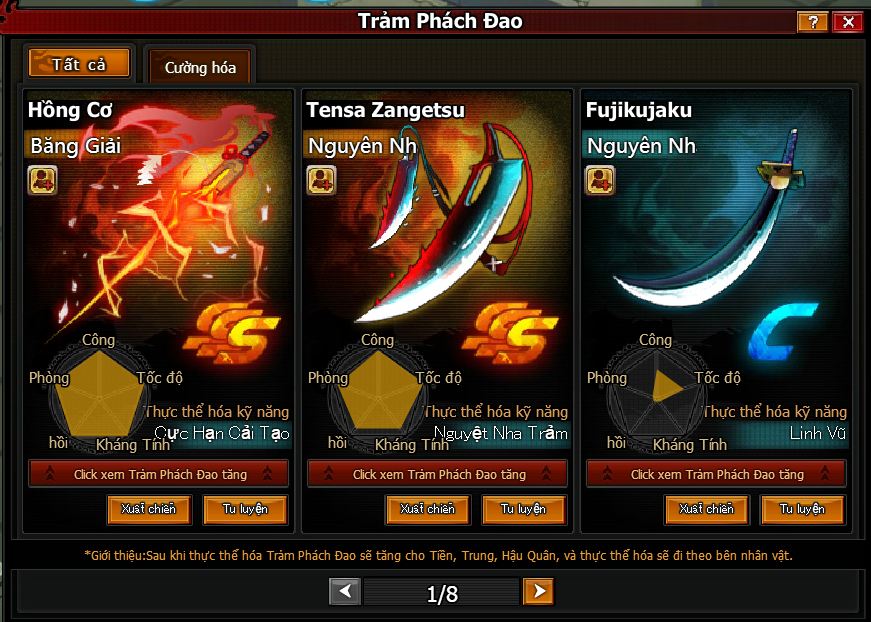Open the help question mark icon
The image size is (871, 622).
click(x=813, y=22)
